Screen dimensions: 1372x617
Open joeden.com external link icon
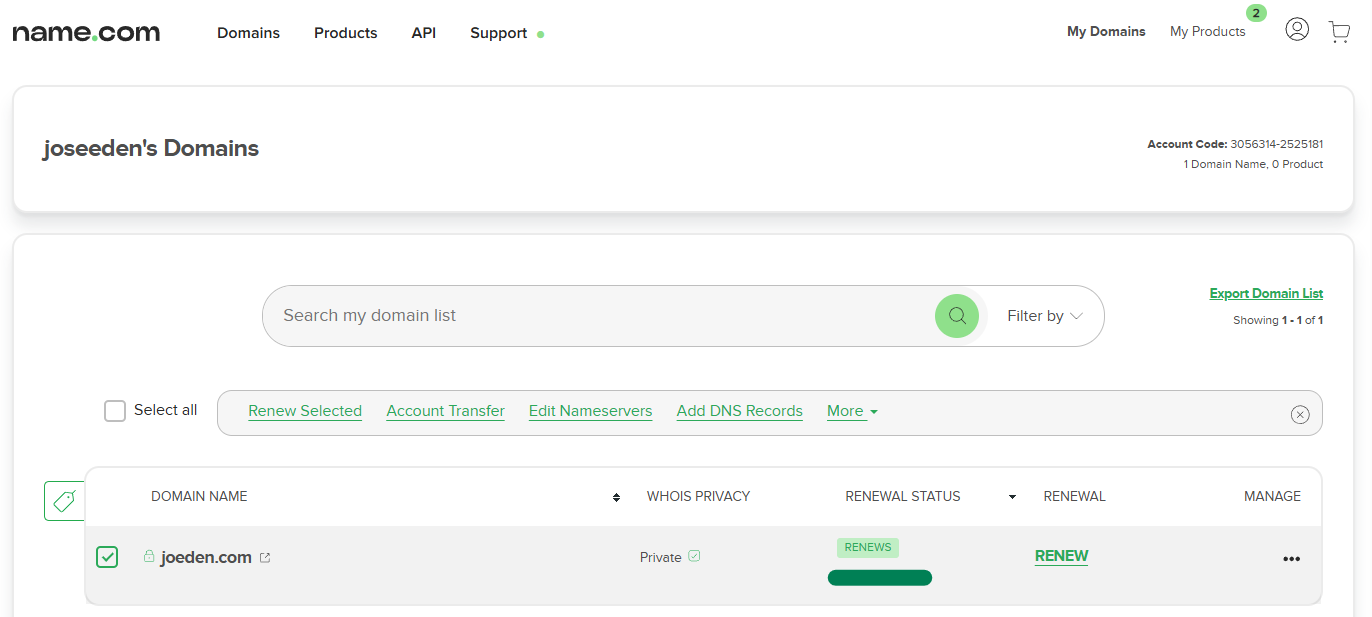coord(265,558)
